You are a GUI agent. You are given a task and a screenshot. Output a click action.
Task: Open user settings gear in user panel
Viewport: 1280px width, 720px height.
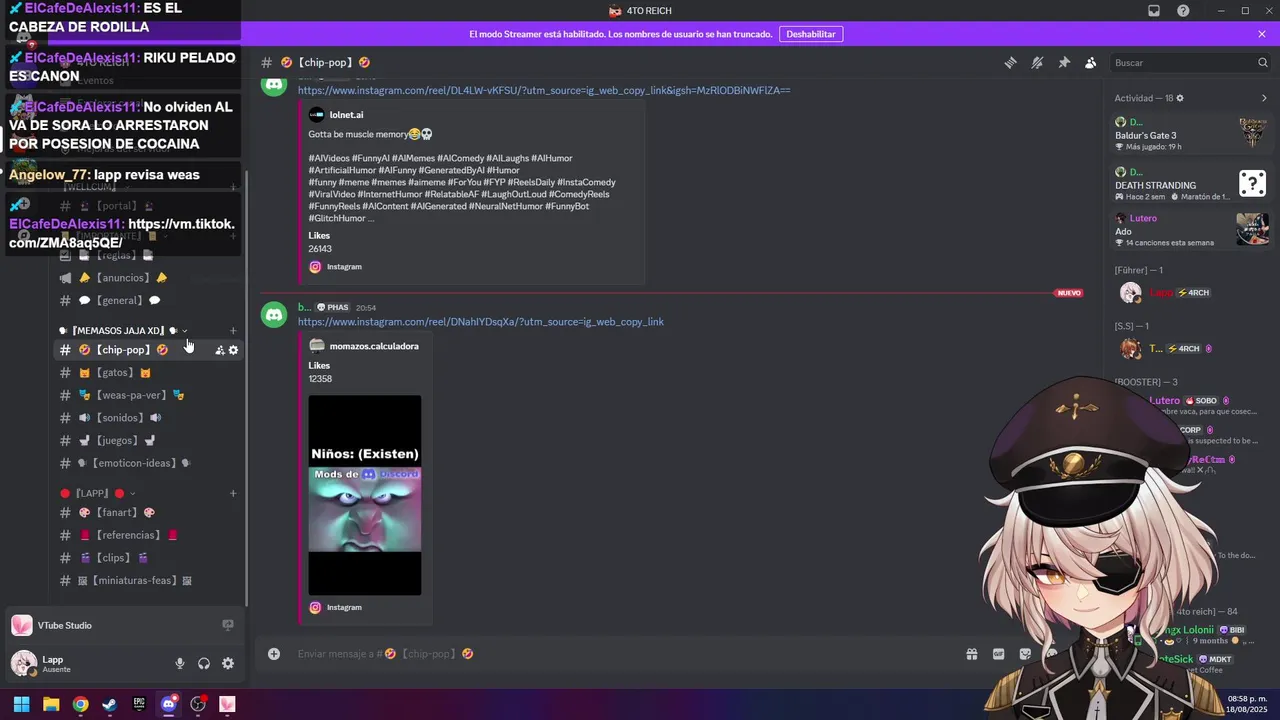(228, 663)
